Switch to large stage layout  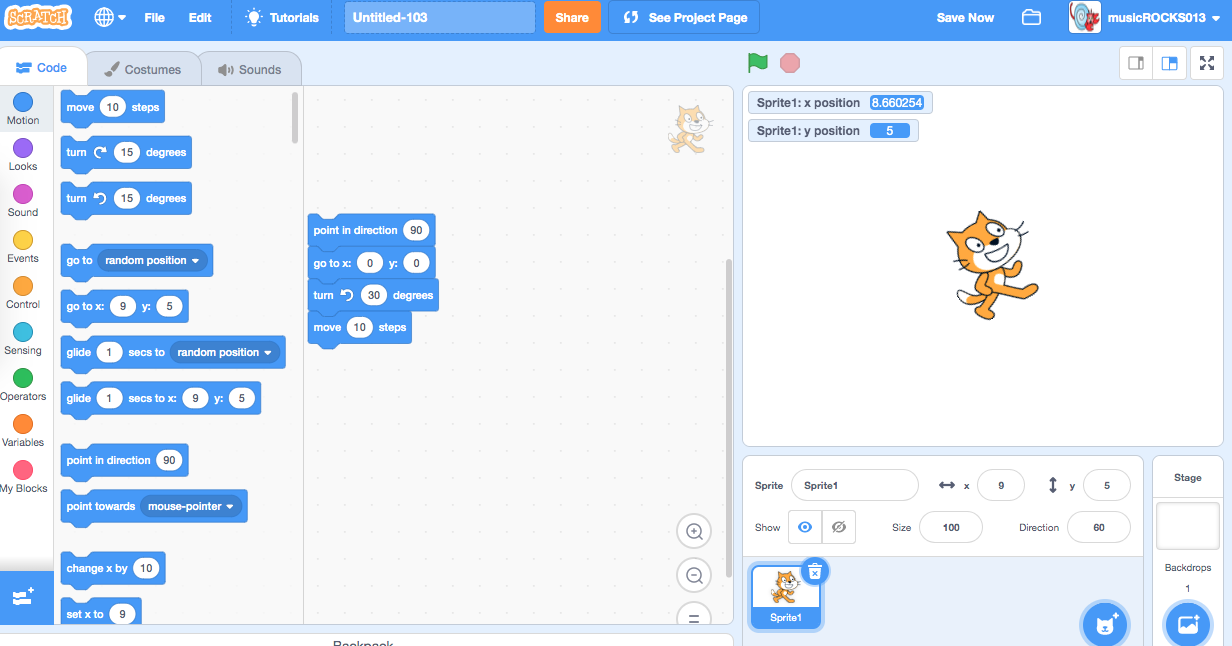click(x=1169, y=63)
